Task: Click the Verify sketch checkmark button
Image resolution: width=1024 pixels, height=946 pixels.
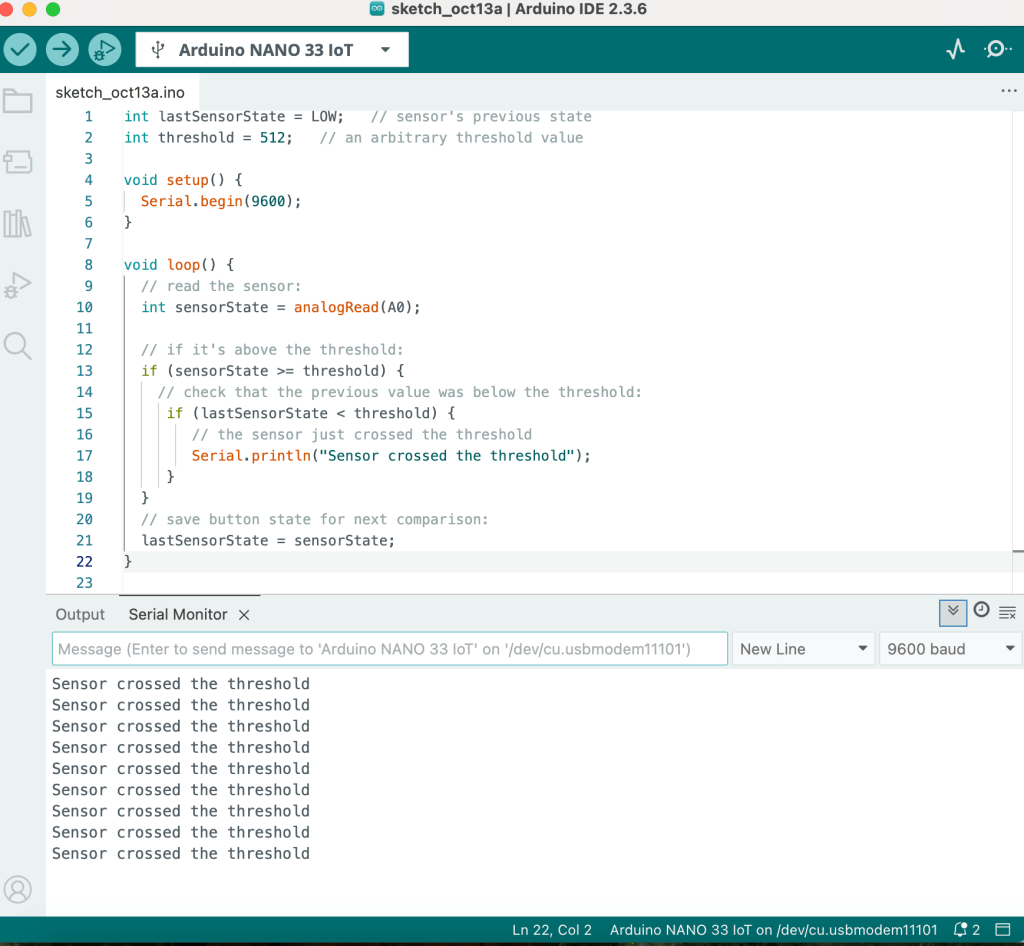Action: [20, 49]
